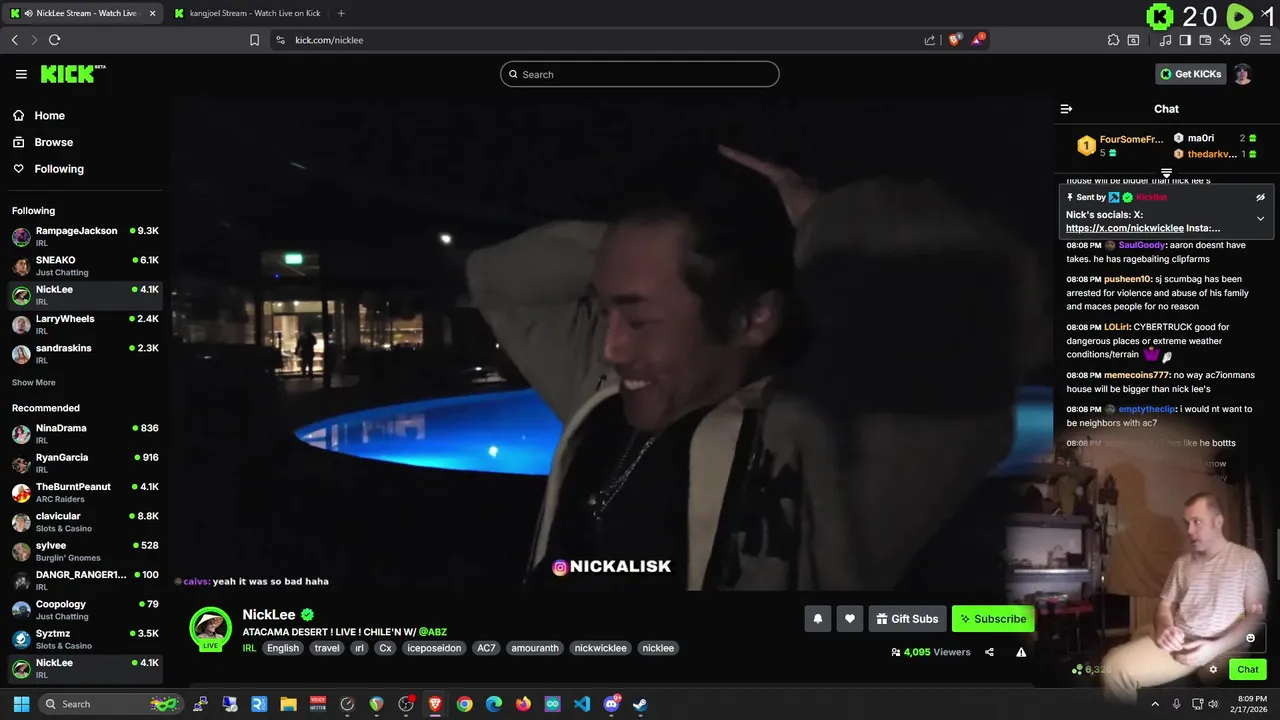Expand the pinned message chevron
Image resolution: width=1280 pixels, height=720 pixels.
pos(1260,218)
